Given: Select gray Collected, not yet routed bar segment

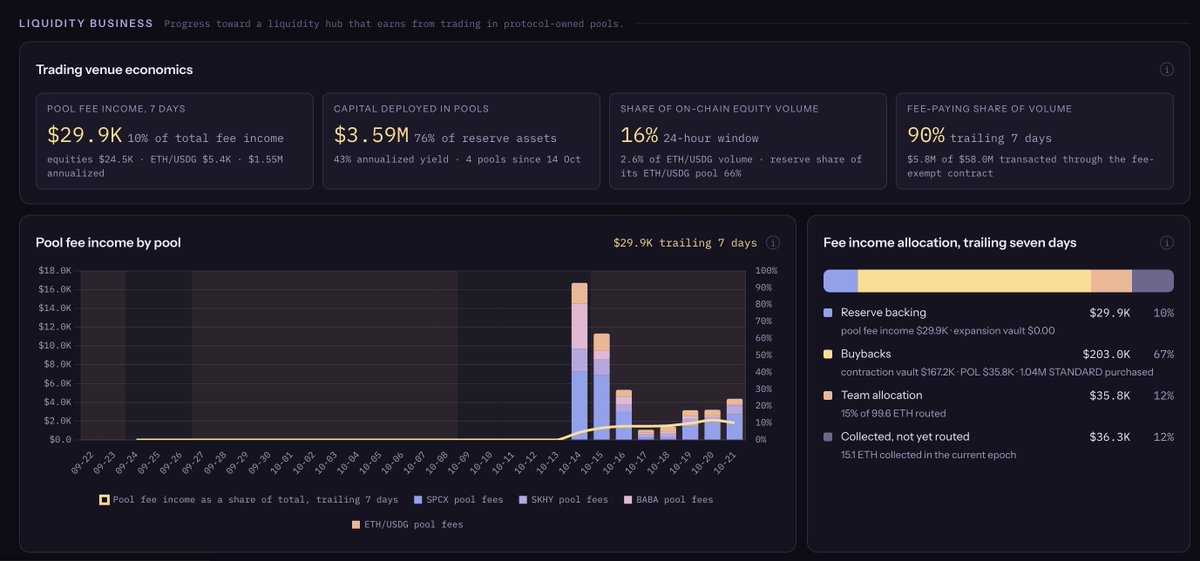Looking at the screenshot, I should 1152,281.
